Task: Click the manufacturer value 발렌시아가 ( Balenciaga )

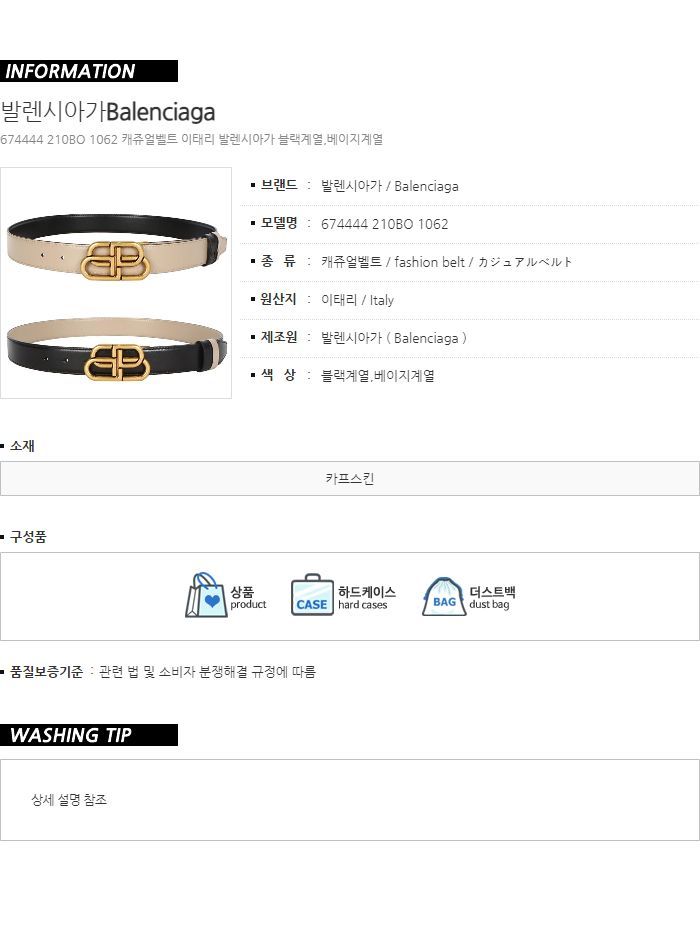Action: coord(394,338)
